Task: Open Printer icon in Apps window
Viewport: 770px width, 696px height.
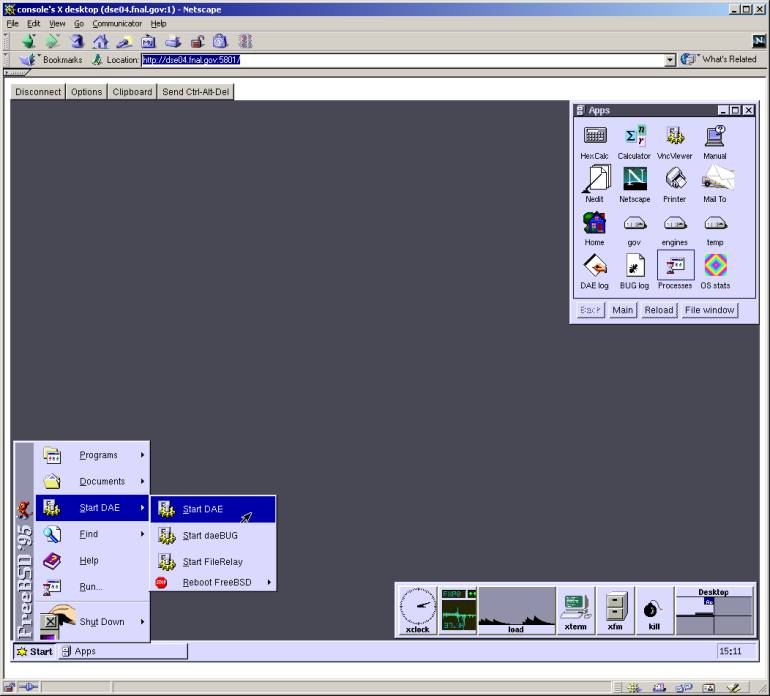Action: pyautogui.click(x=675, y=185)
